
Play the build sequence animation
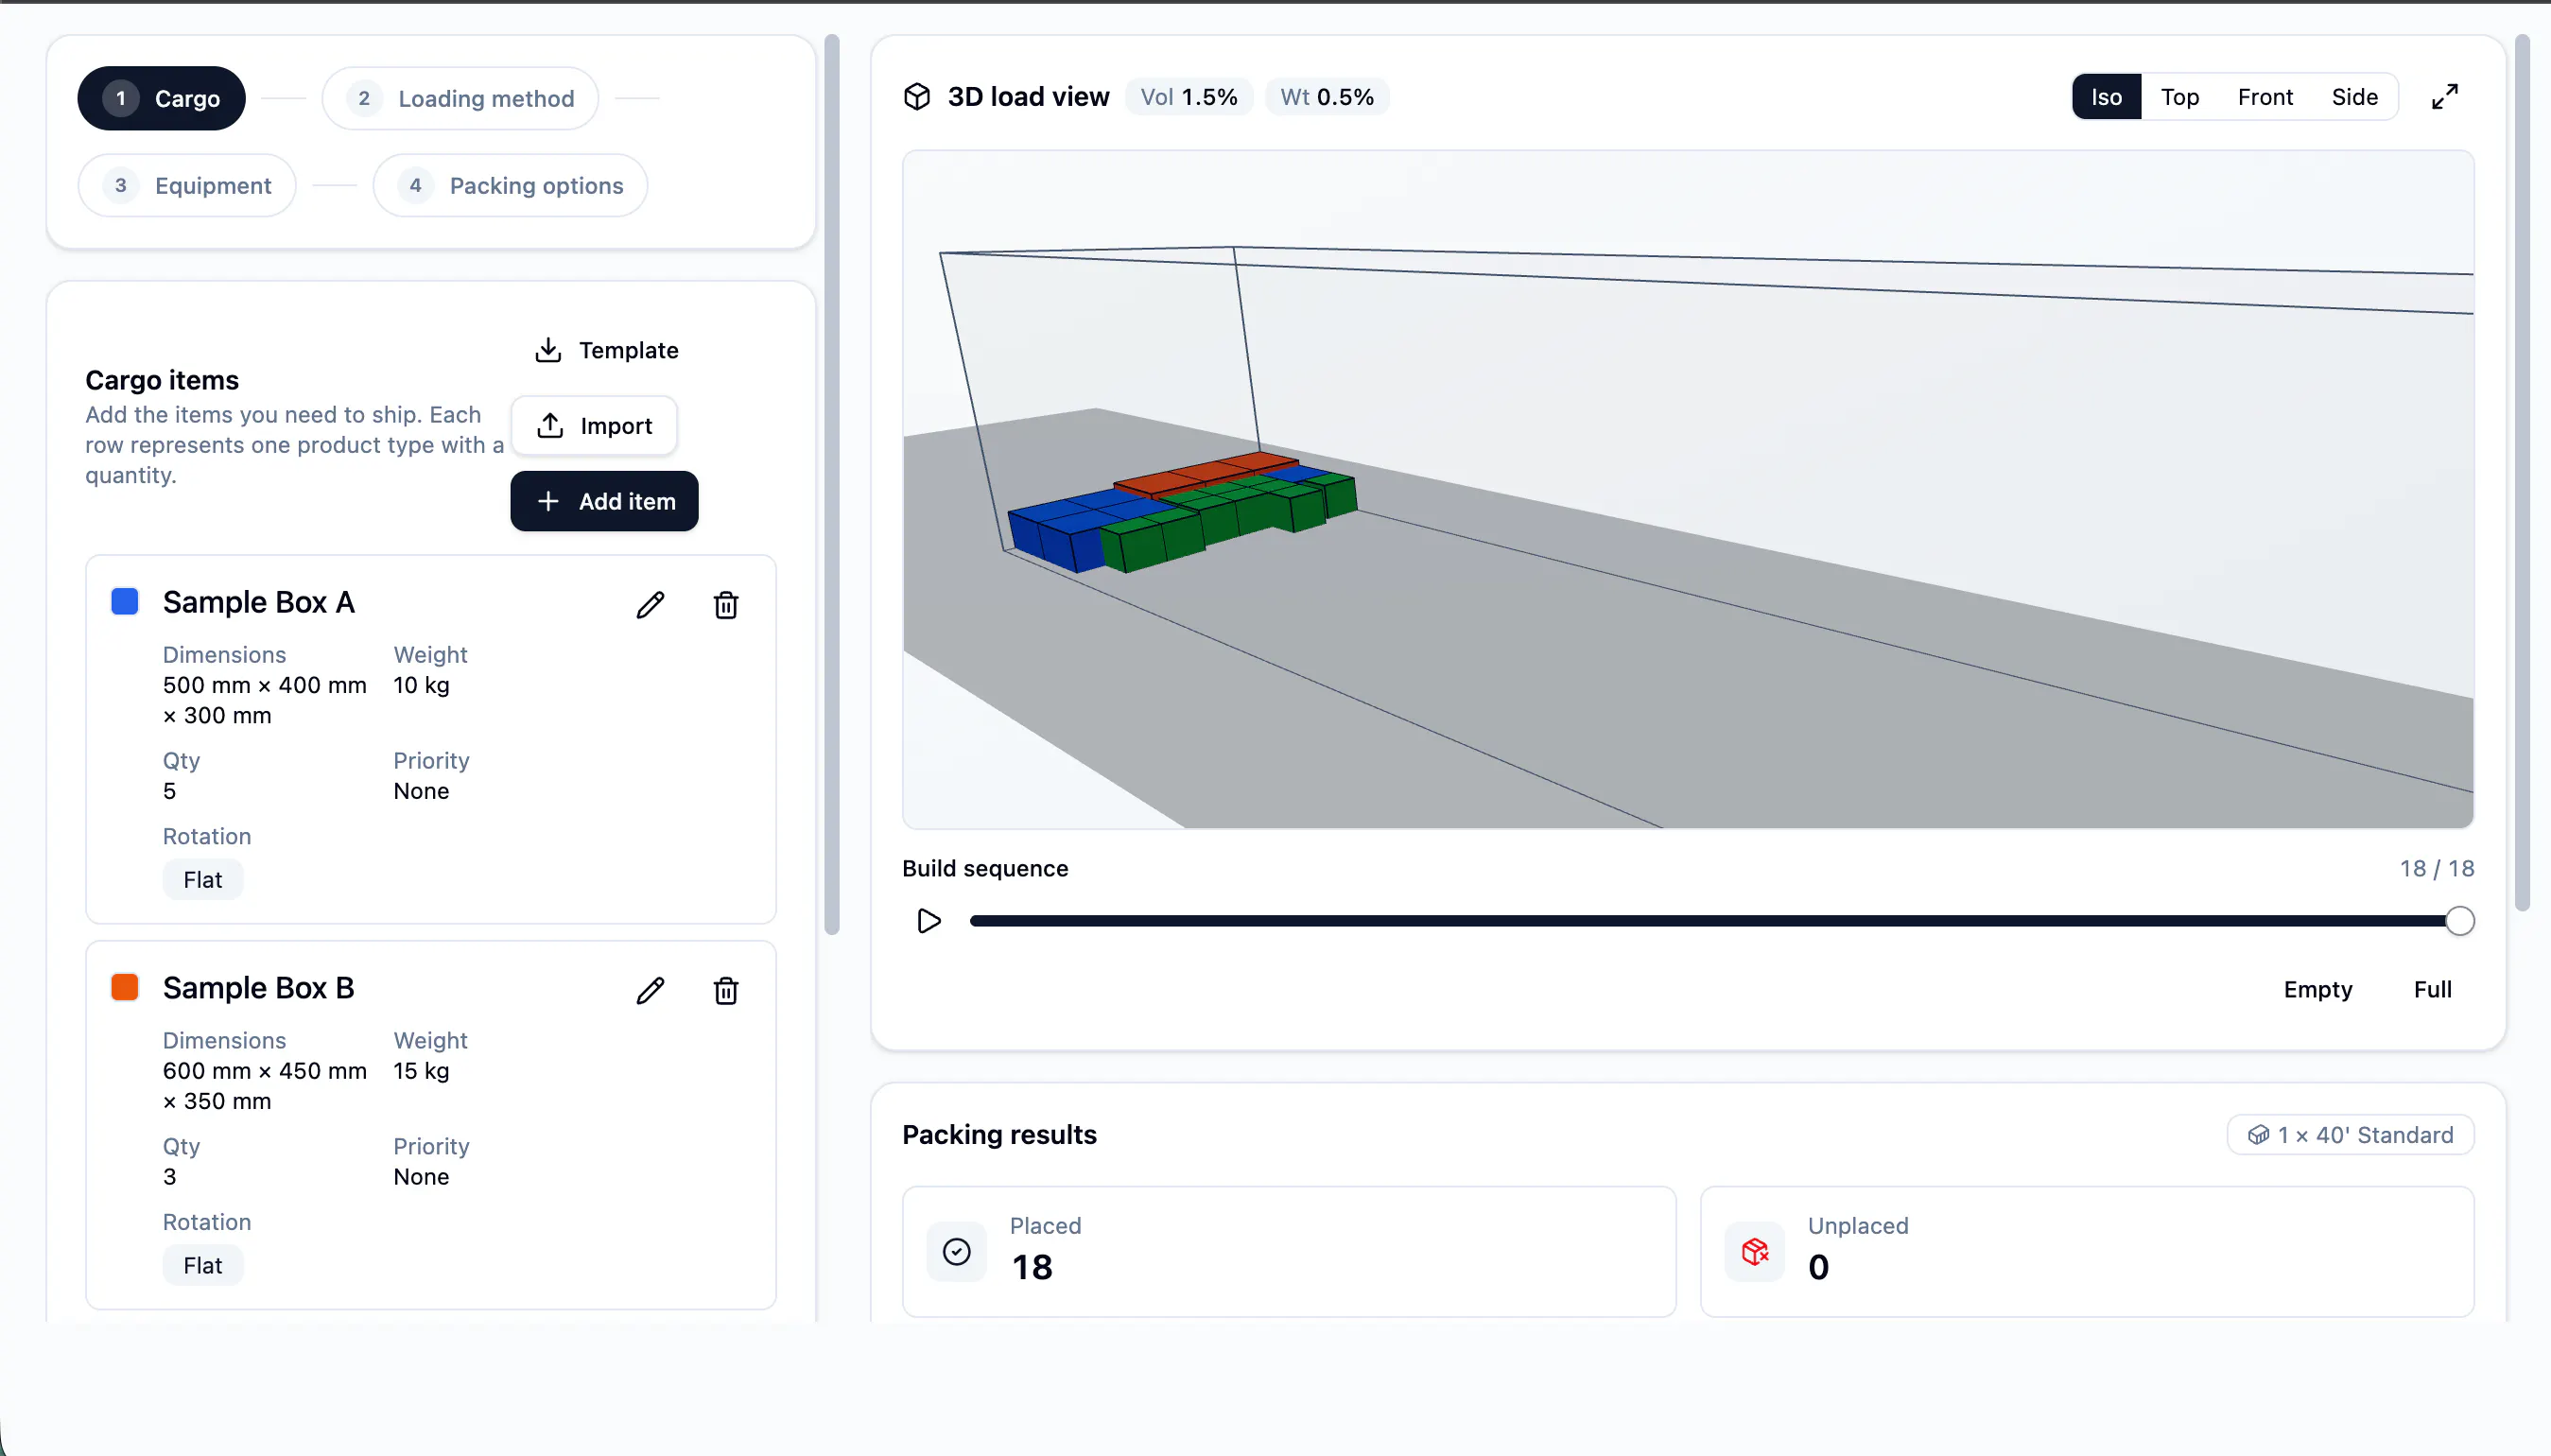click(x=929, y=921)
